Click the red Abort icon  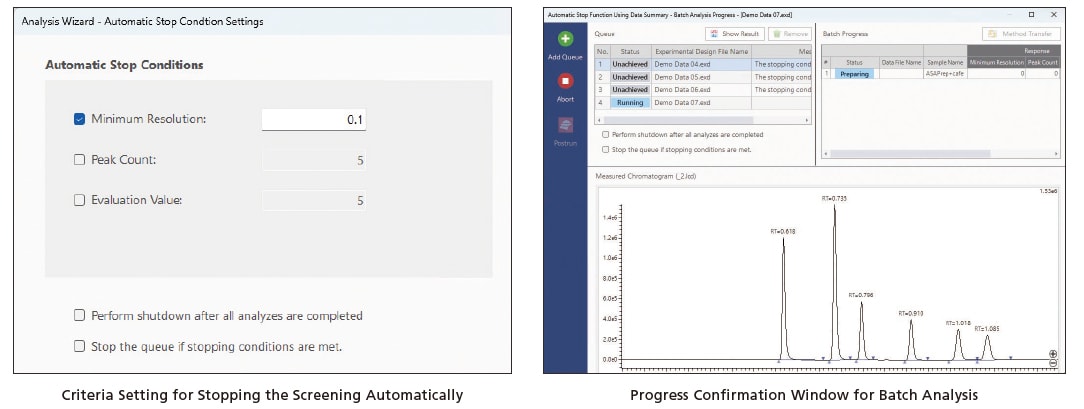566,82
